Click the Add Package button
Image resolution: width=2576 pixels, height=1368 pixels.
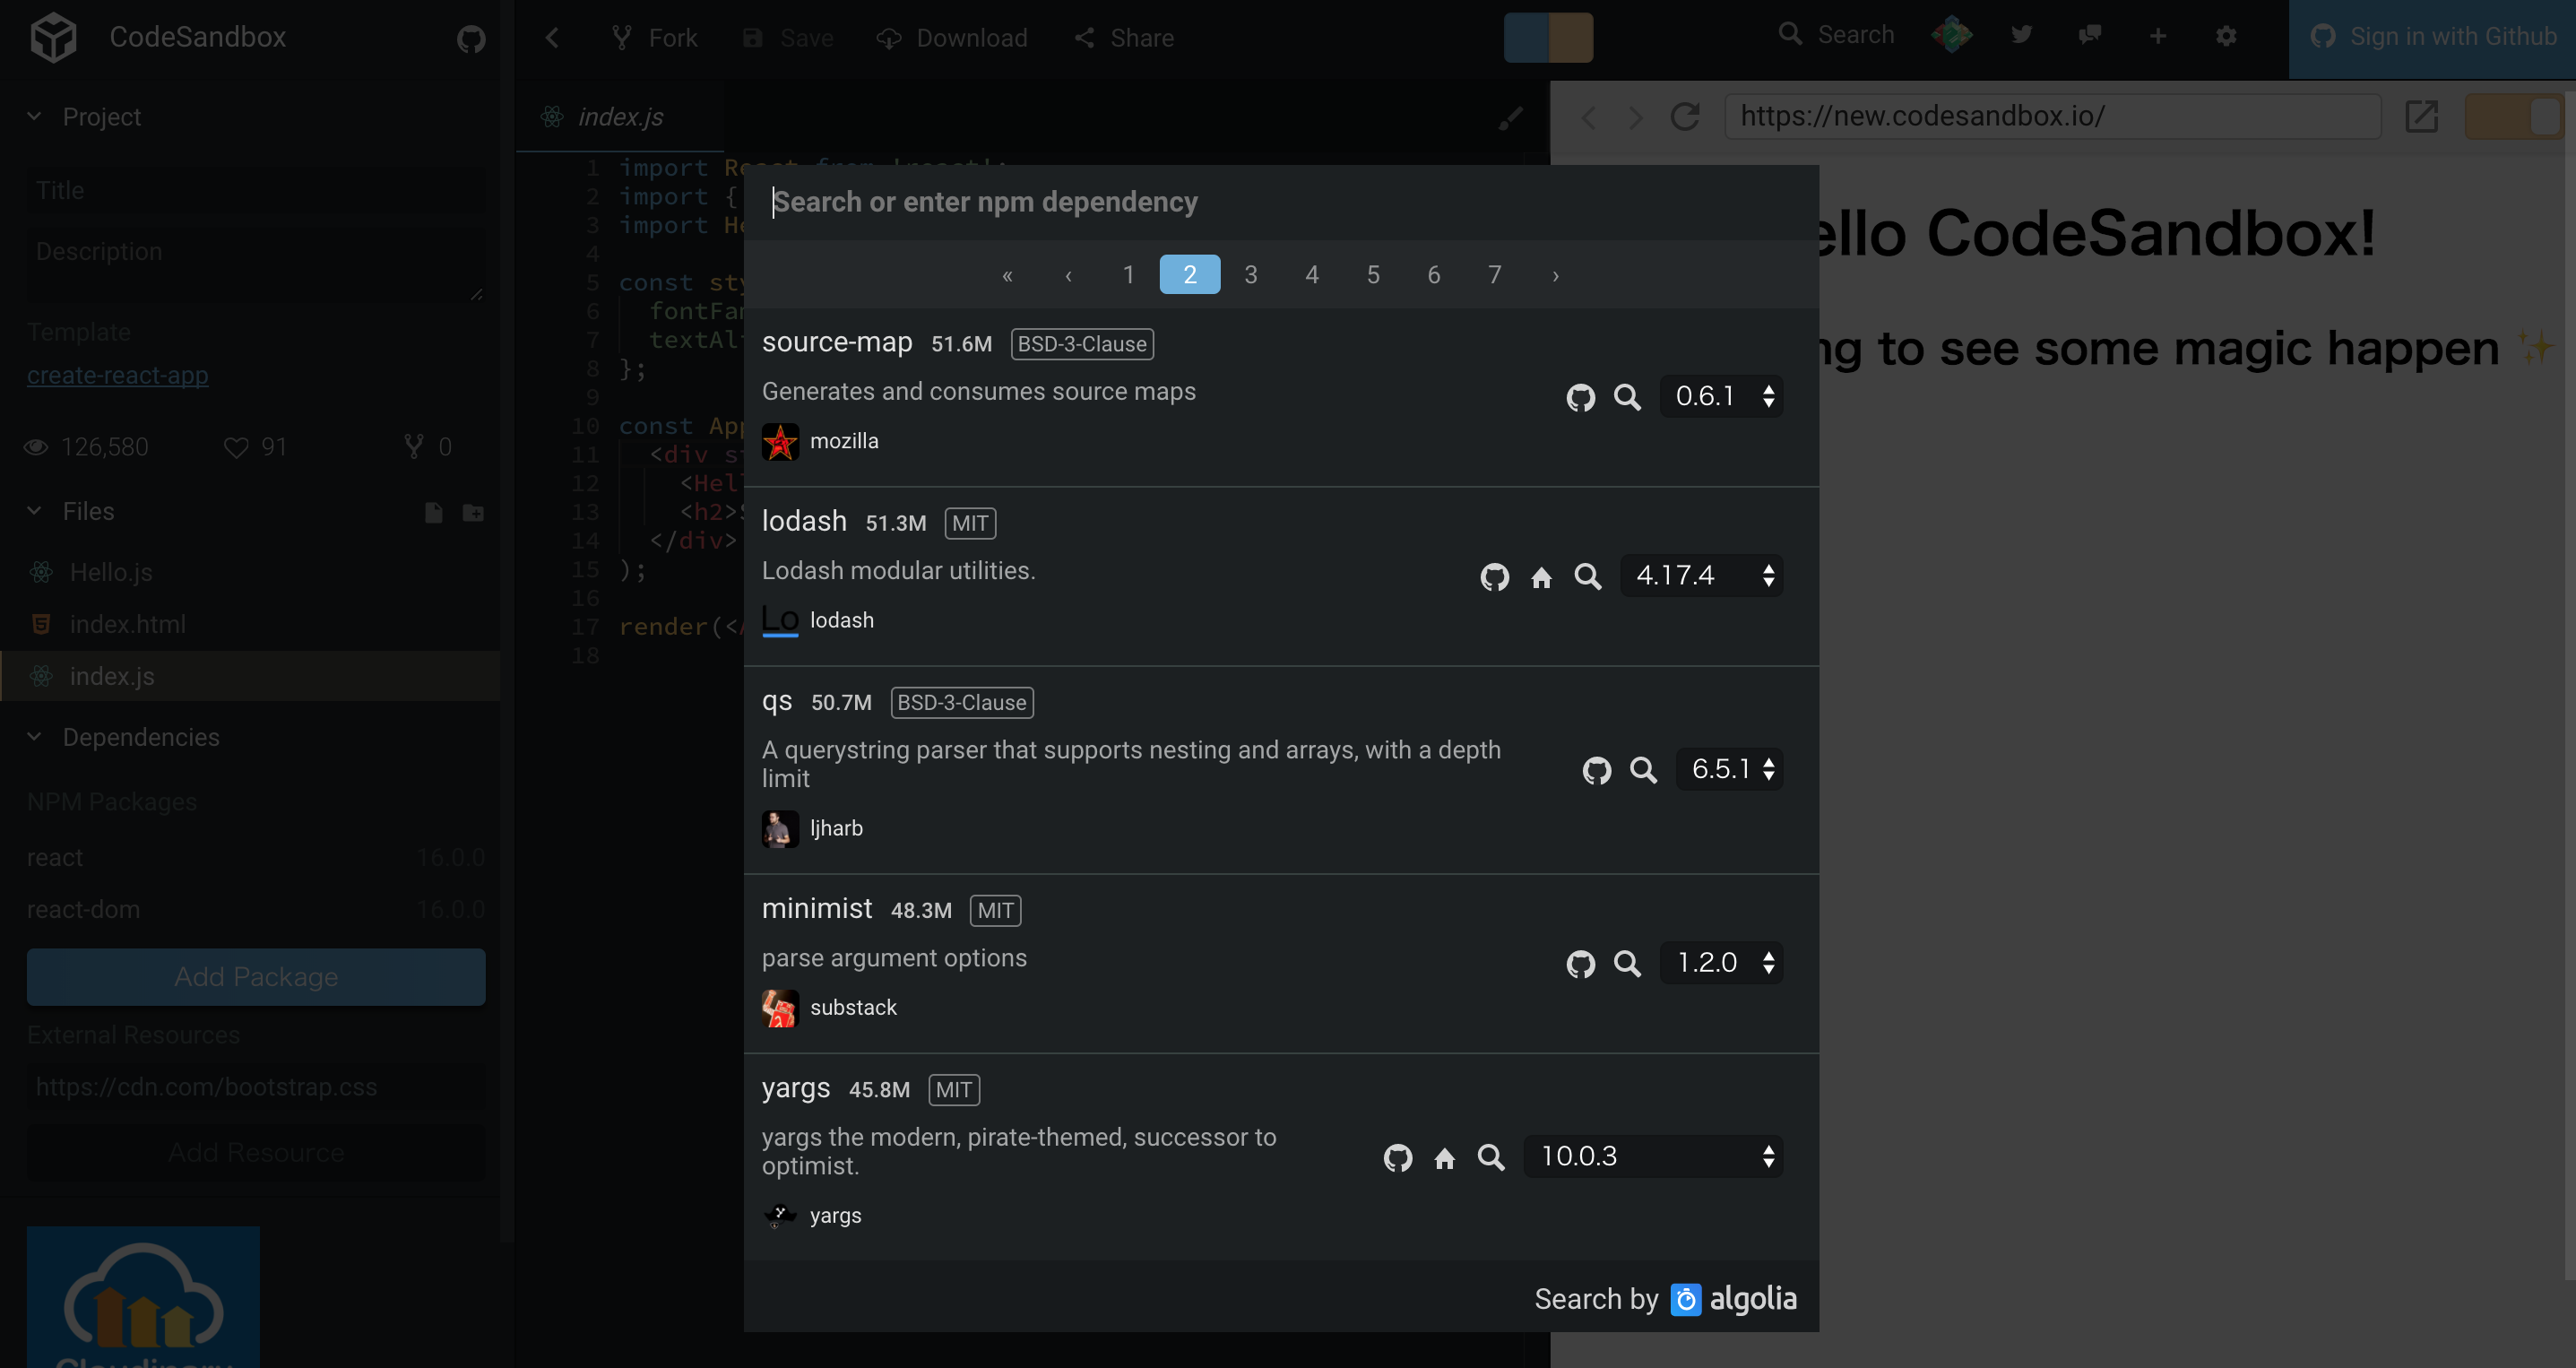click(256, 977)
